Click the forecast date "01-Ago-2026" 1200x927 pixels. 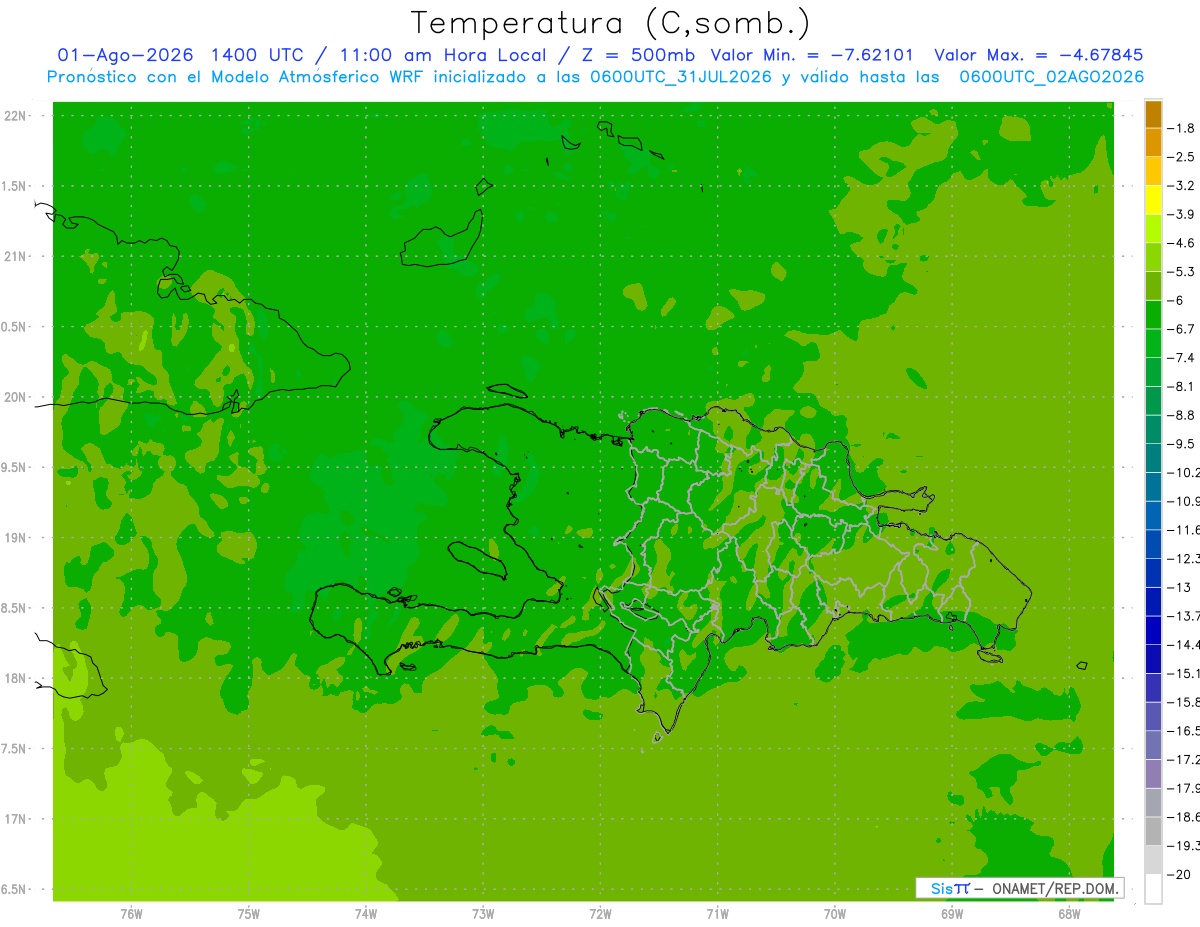click(x=126, y=55)
